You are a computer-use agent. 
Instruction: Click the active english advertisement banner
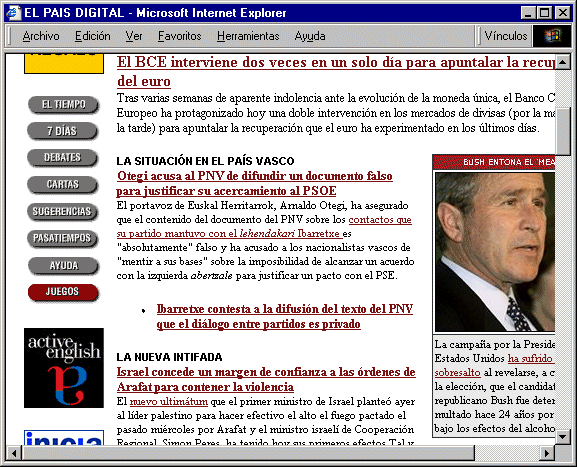click(x=64, y=368)
